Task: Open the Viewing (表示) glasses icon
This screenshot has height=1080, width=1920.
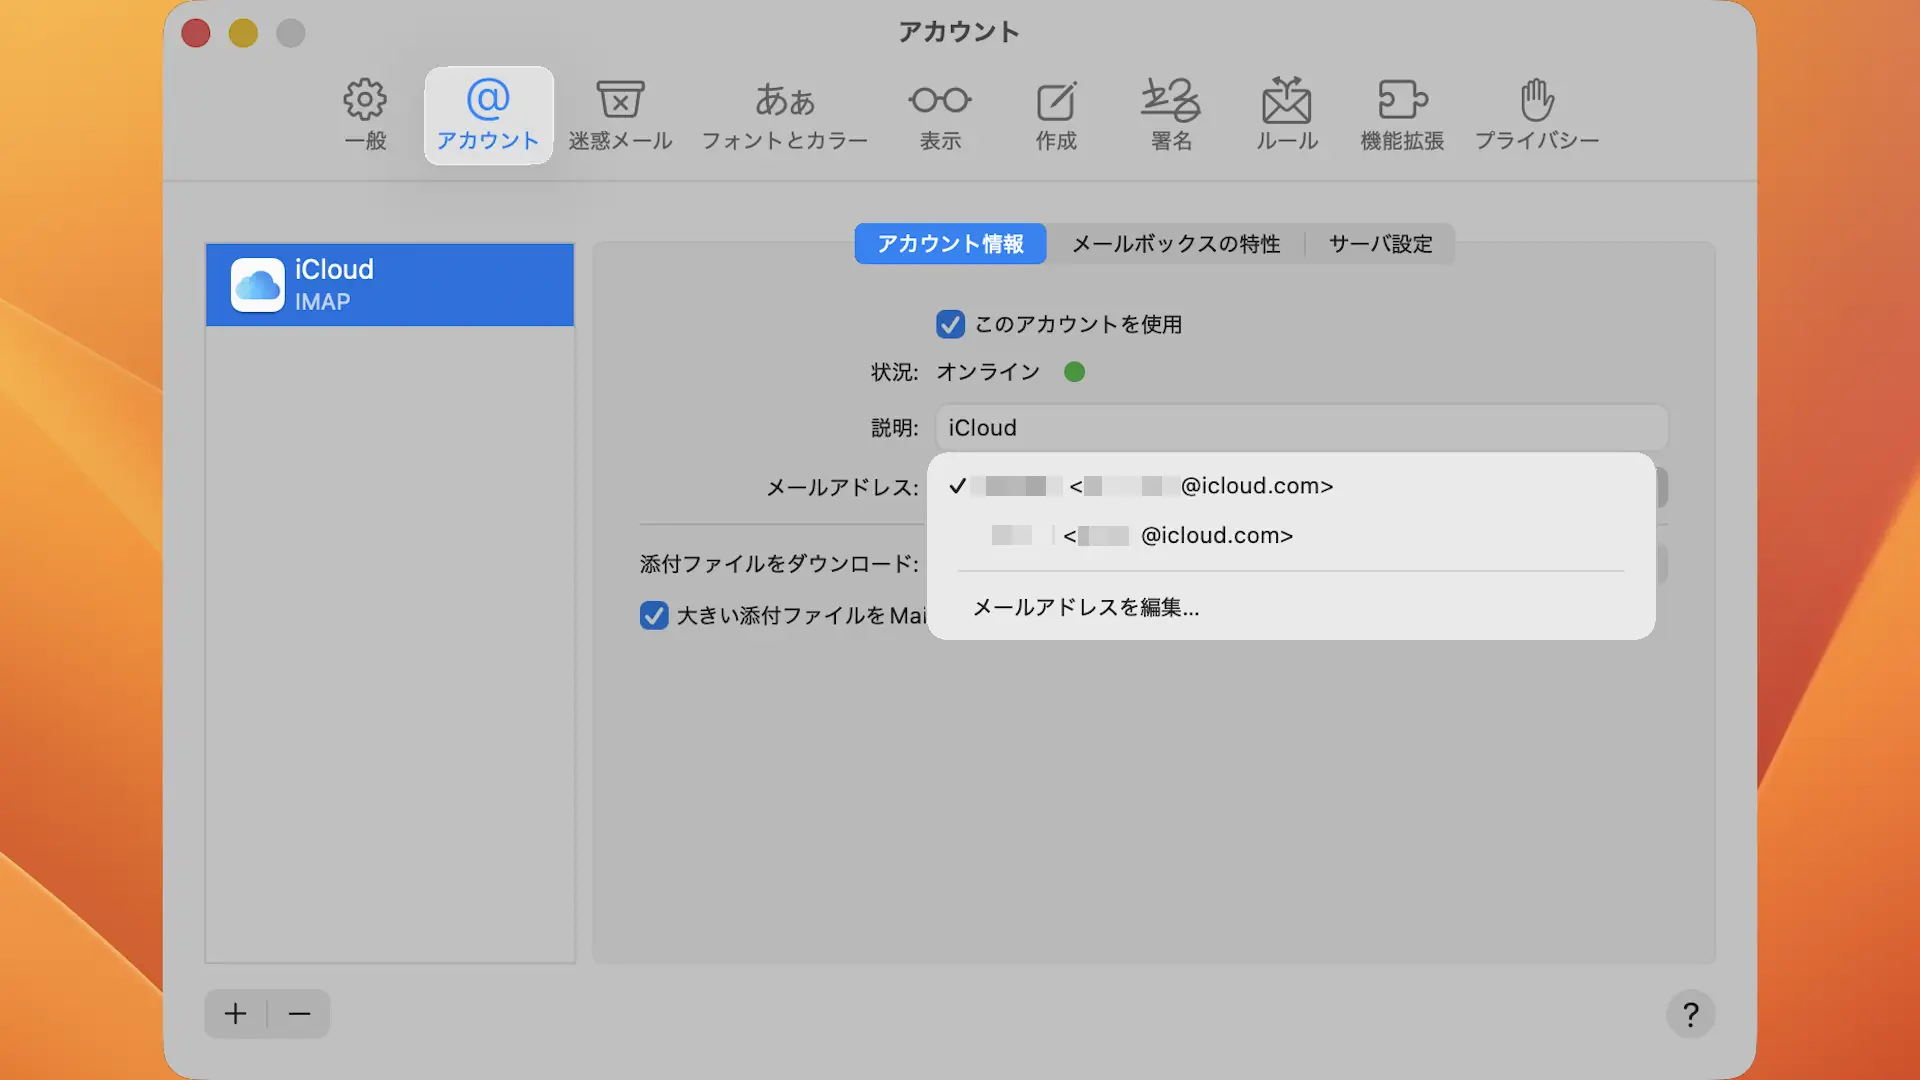Action: [940, 114]
